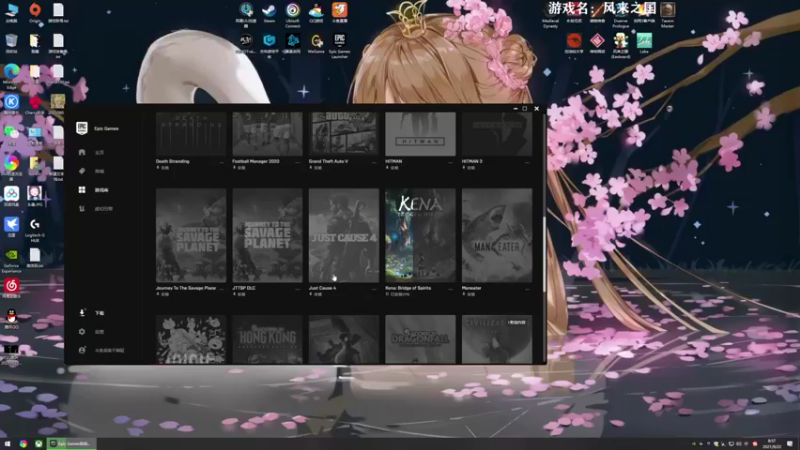800x450 pixels.
Task: Click the Epic Games taskbar button
Action: 71,443
